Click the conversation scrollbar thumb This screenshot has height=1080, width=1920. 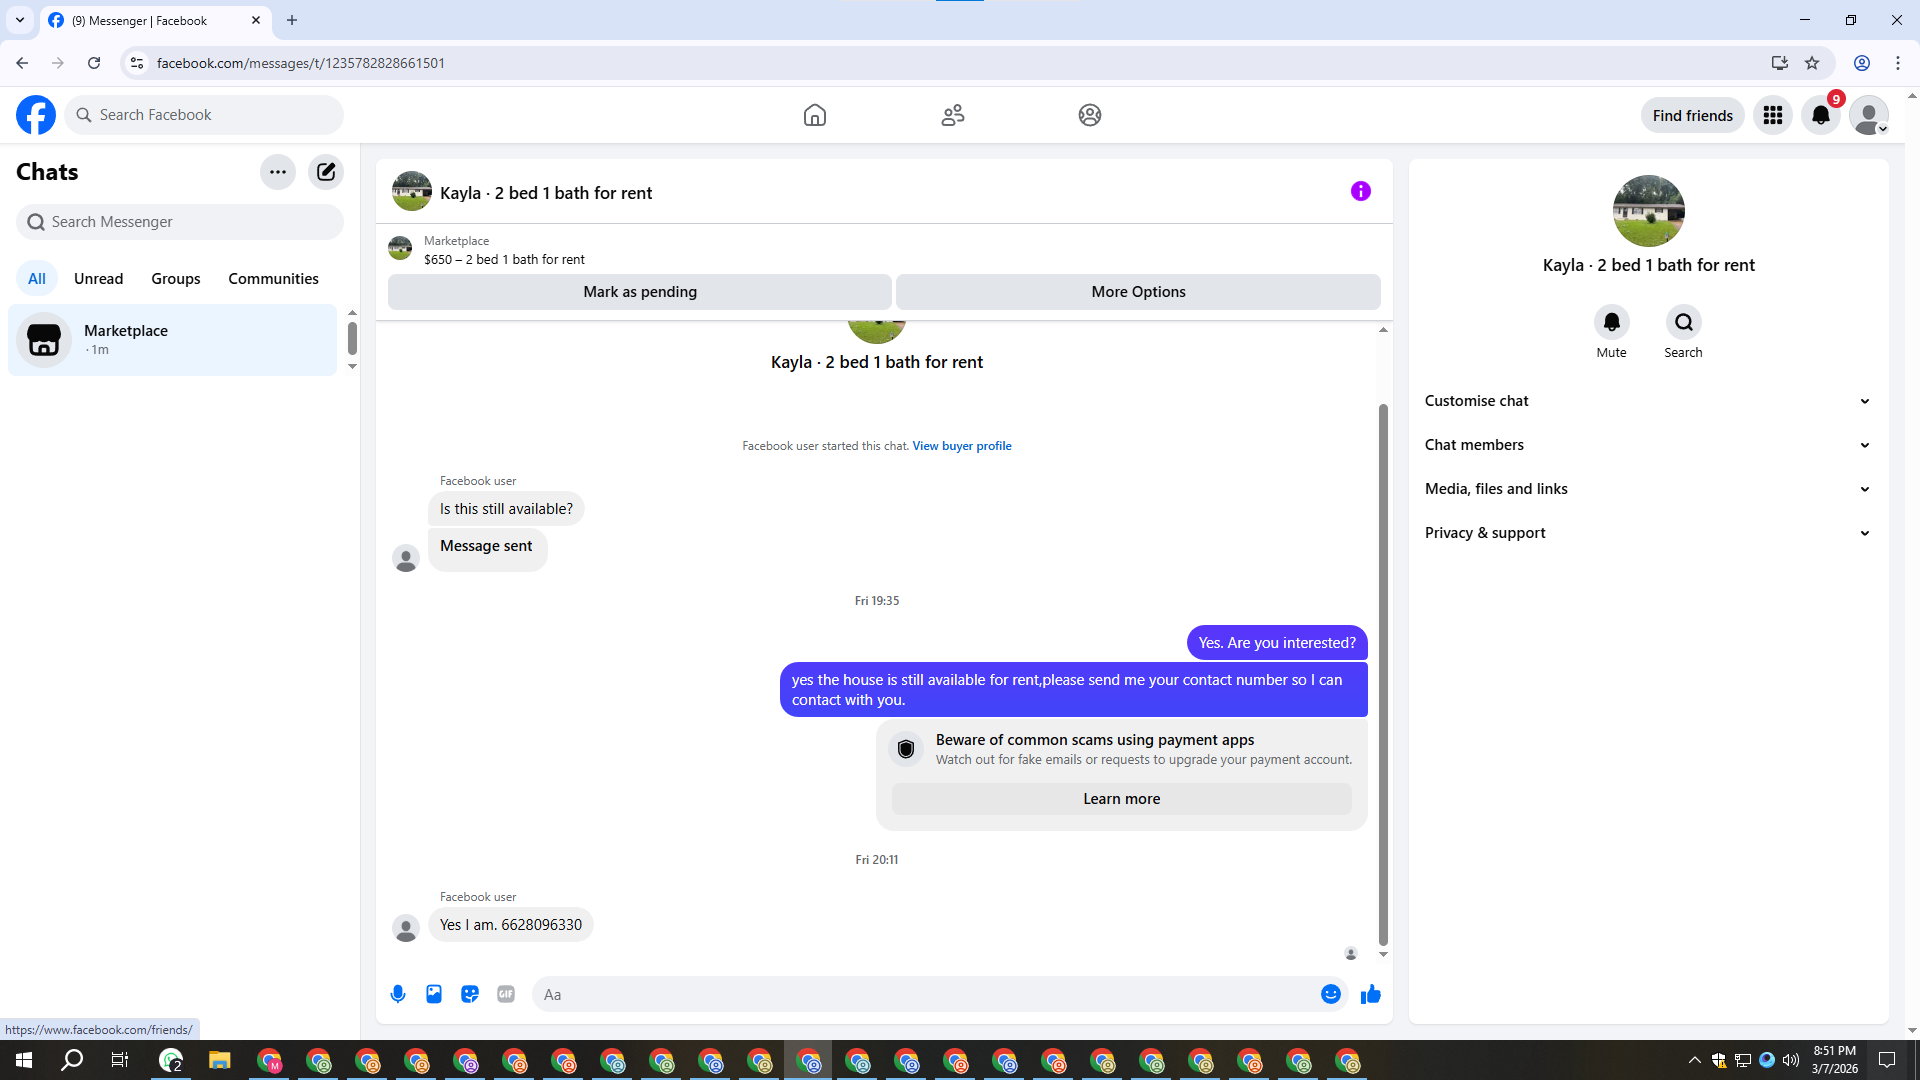point(1383,675)
